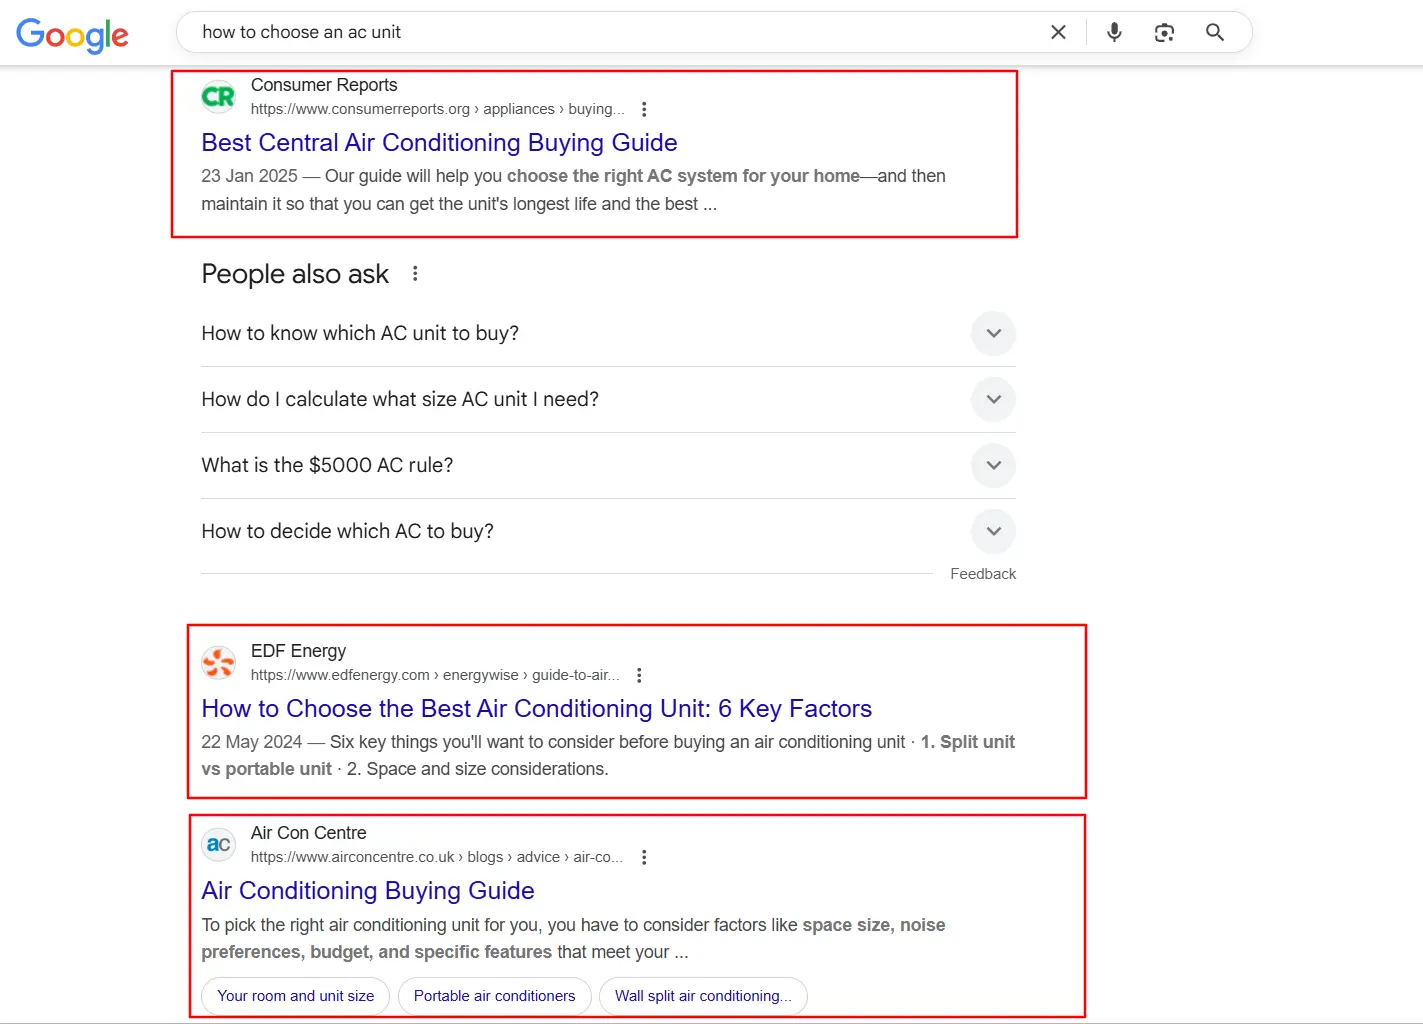
Task: Expand 'How to decide which AC to buy?'
Action: point(608,531)
